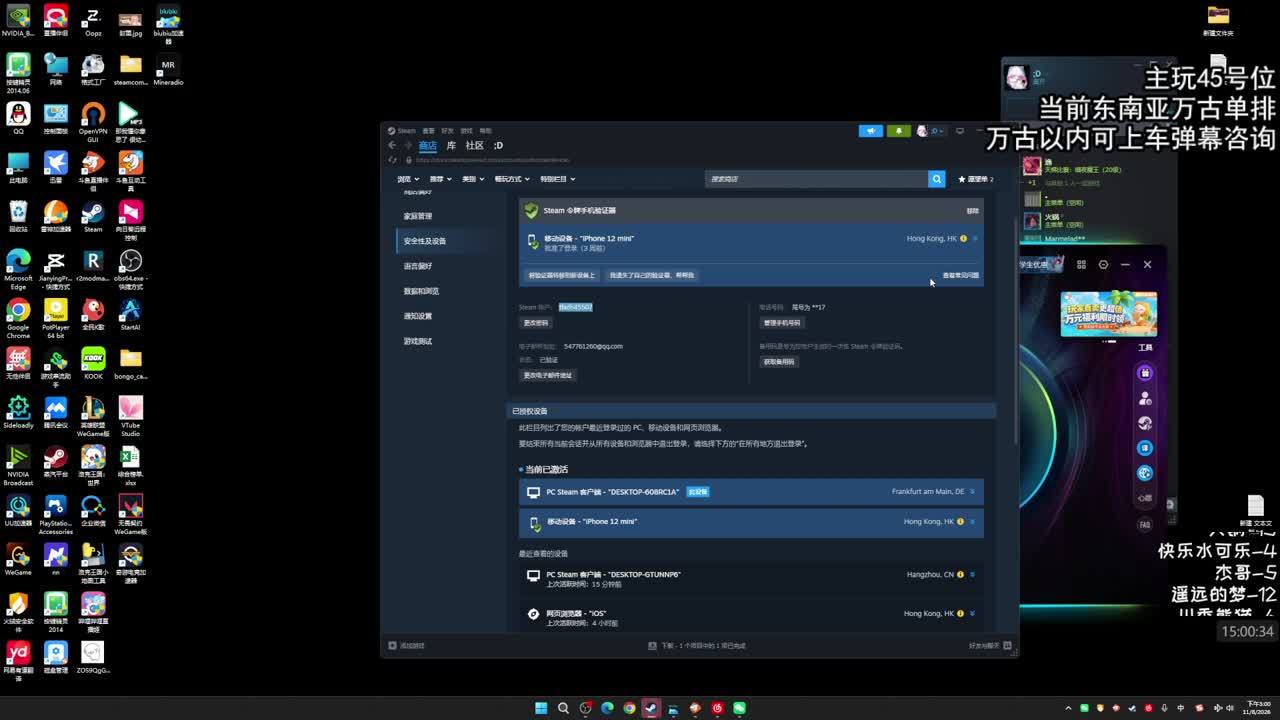
Task: Click the Steam store search field
Action: [x=816, y=179]
